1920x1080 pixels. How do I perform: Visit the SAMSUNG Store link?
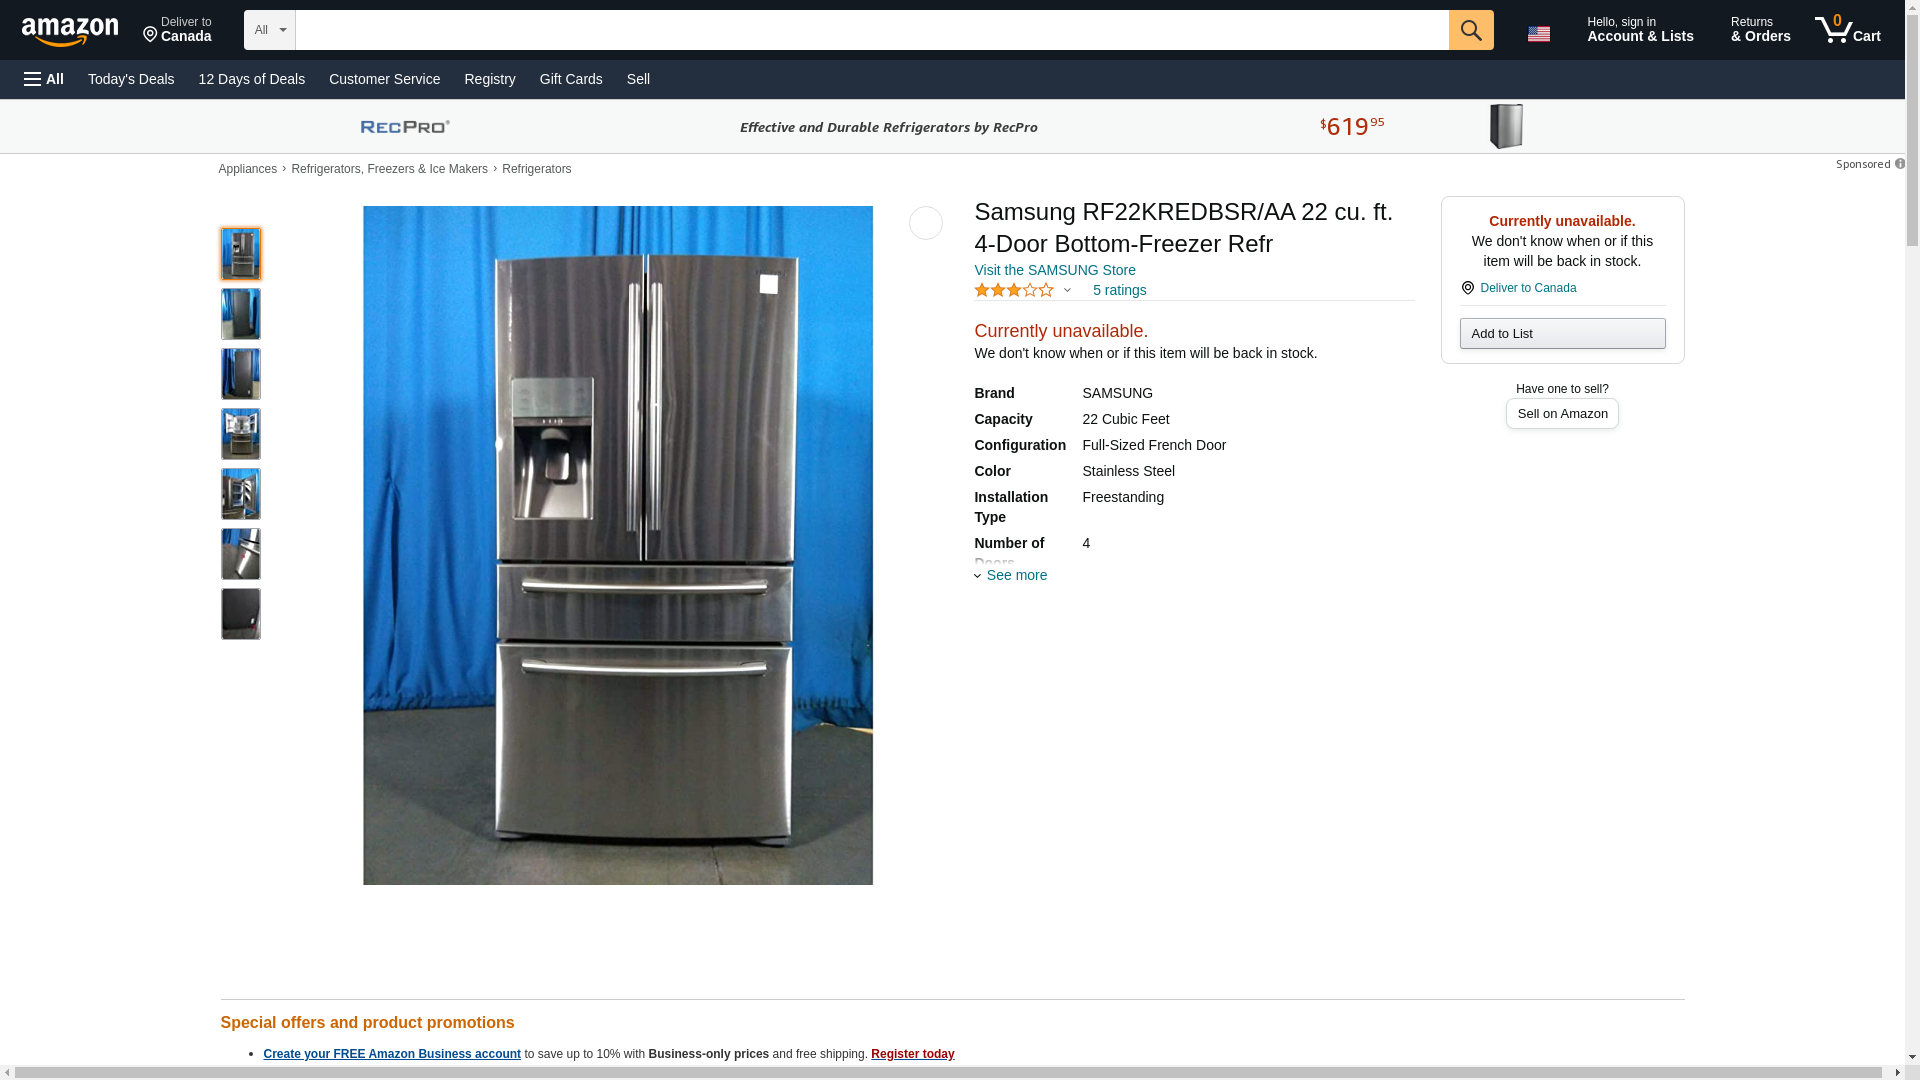pyautogui.click(x=1054, y=270)
